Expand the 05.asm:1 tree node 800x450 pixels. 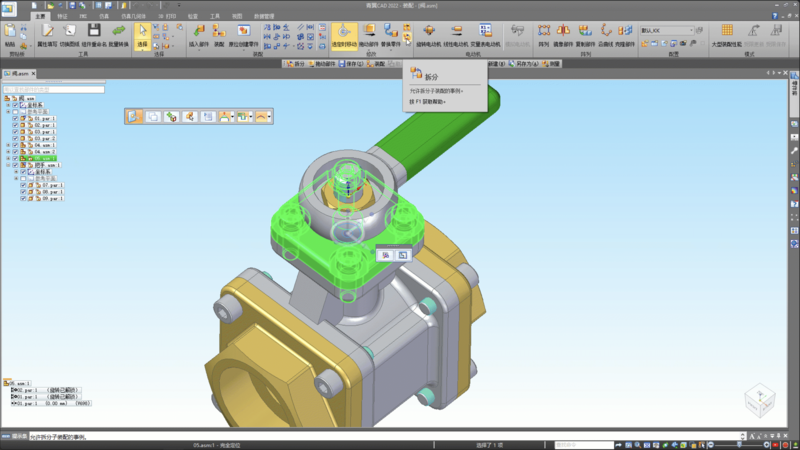8,158
